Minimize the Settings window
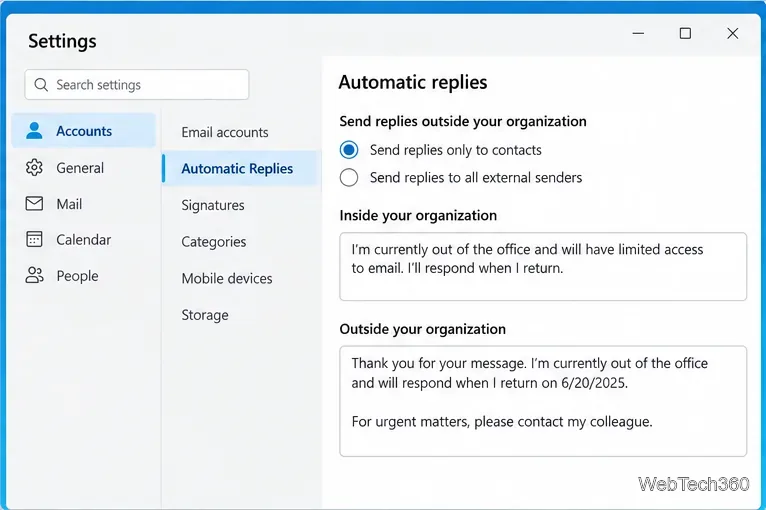 pyautogui.click(x=638, y=33)
